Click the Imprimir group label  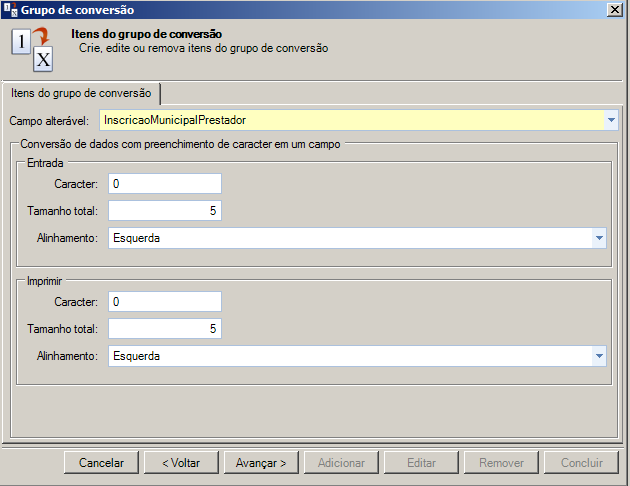44,281
